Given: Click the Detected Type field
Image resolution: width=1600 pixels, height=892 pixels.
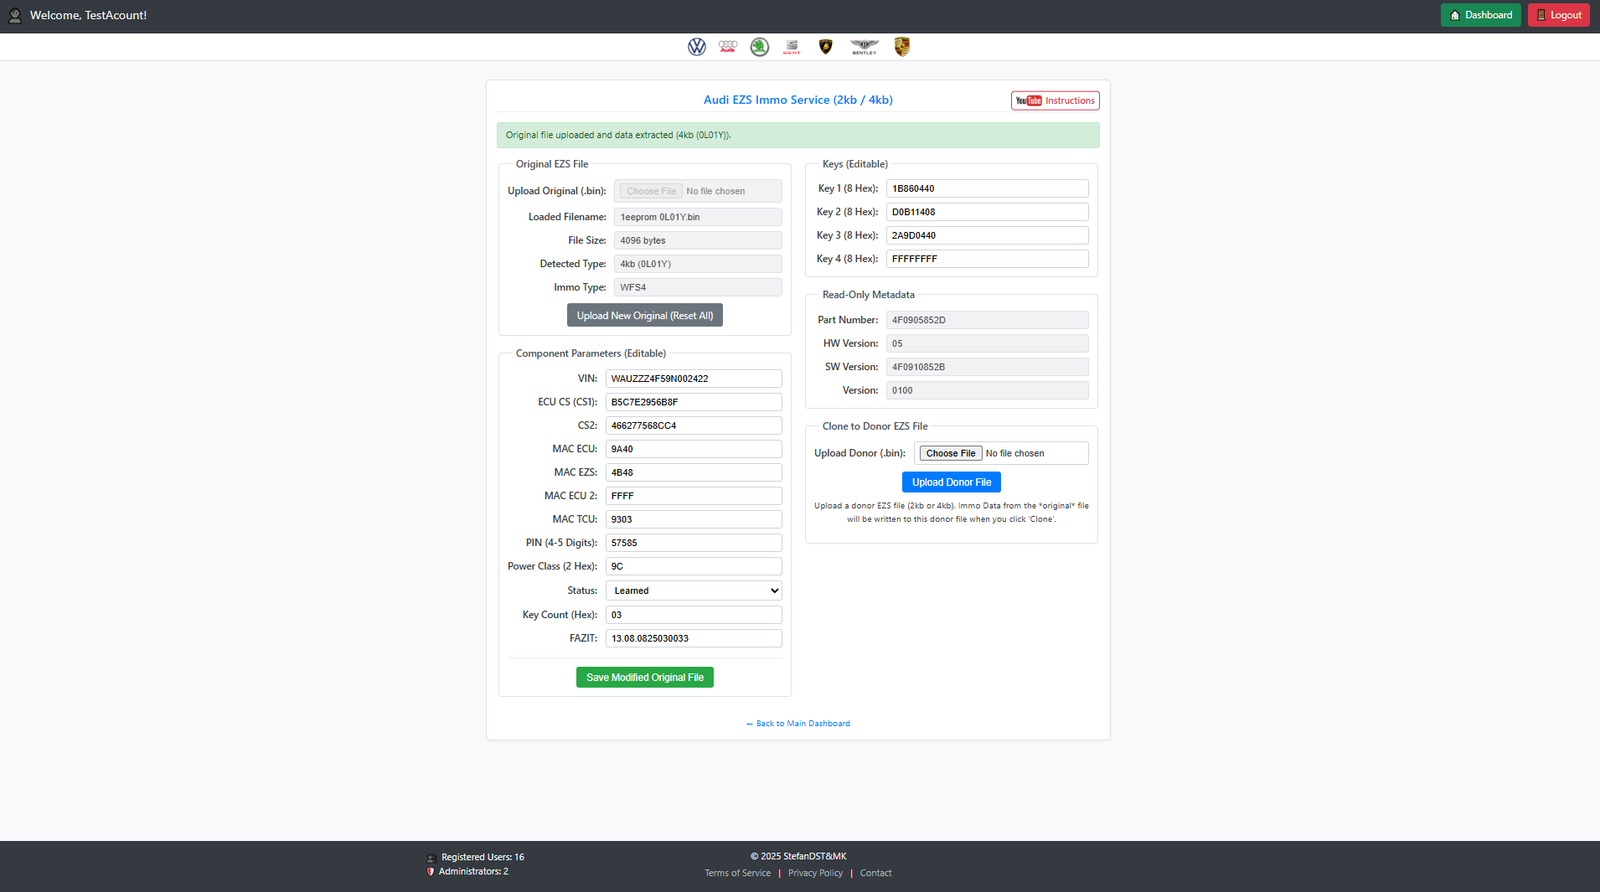Looking at the screenshot, I should [x=698, y=264].
